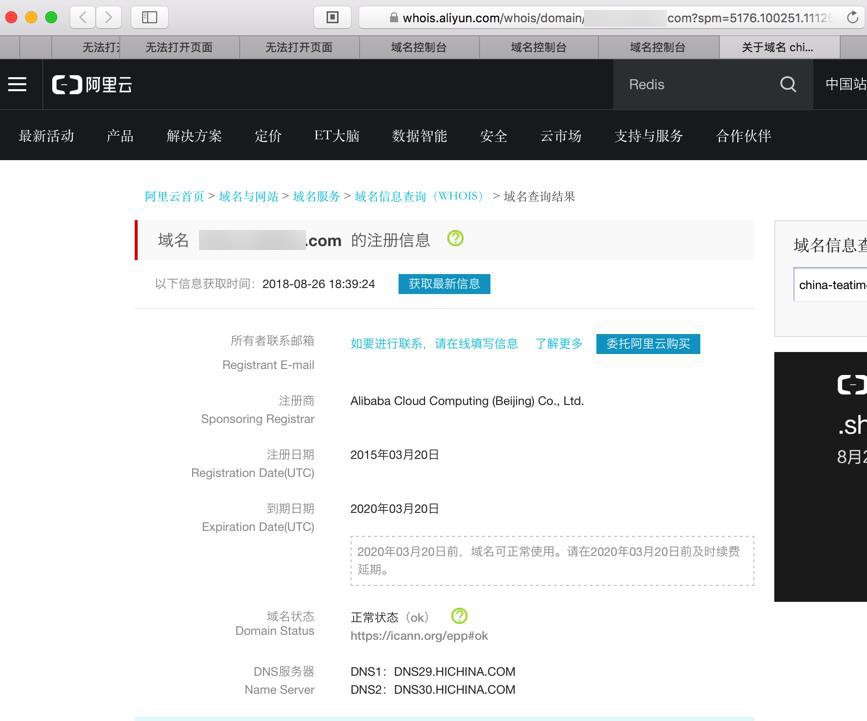Toggle the Safari sidebar button
This screenshot has width=867, height=721.
pyautogui.click(x=149, y=17)
